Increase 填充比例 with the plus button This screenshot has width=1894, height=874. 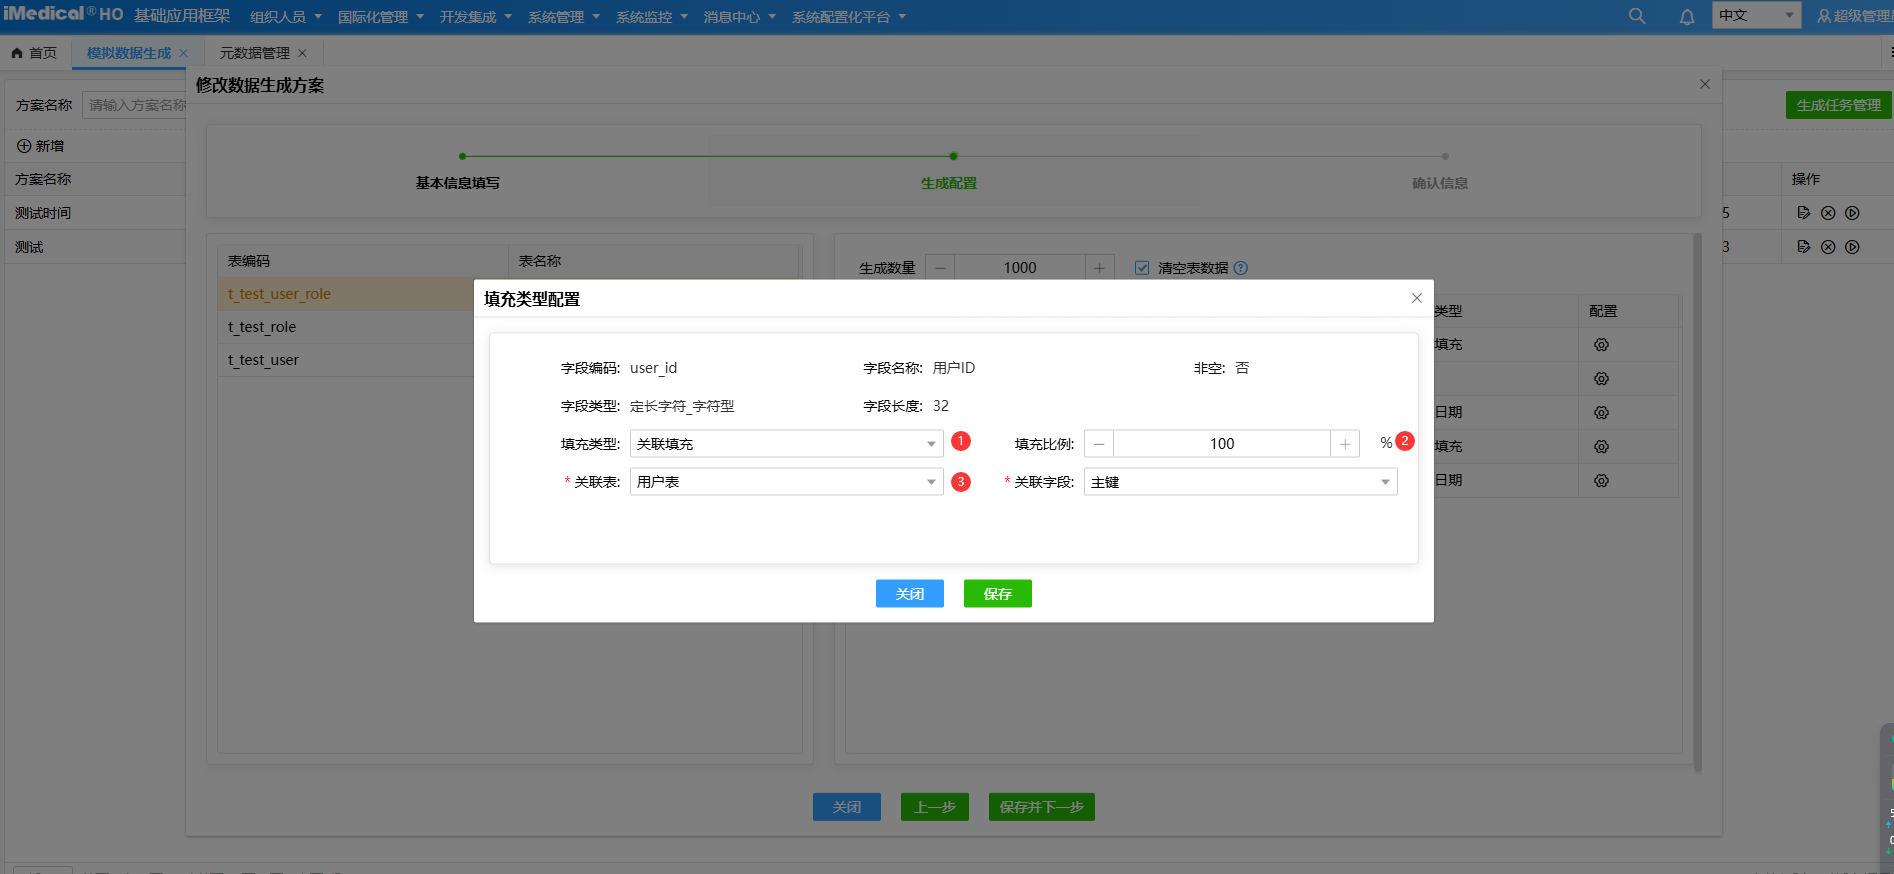(1345, 444)
